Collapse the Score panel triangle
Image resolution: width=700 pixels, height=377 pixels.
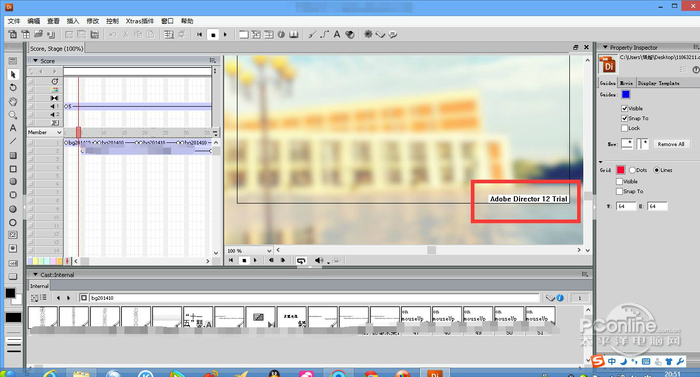pyautogui.click(x=35, y=61)
